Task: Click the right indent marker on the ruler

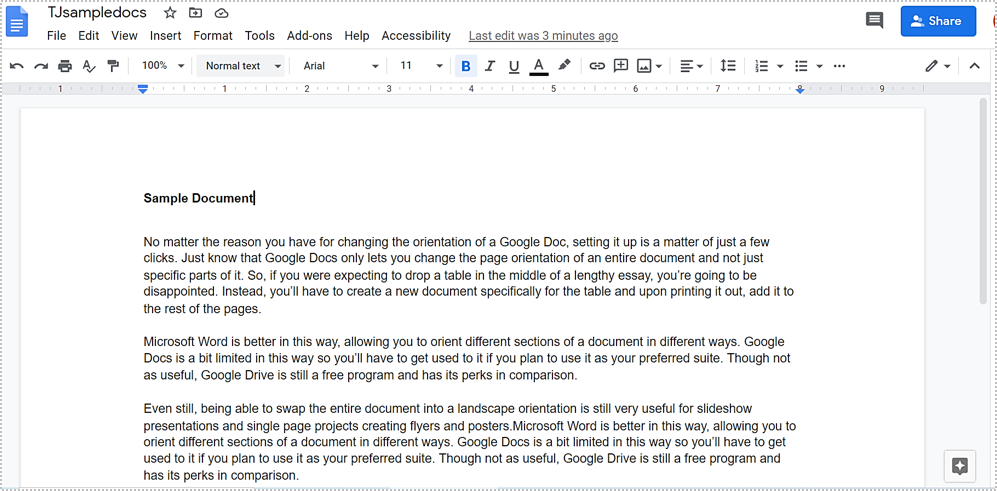Action: click(x=800, y=90)
